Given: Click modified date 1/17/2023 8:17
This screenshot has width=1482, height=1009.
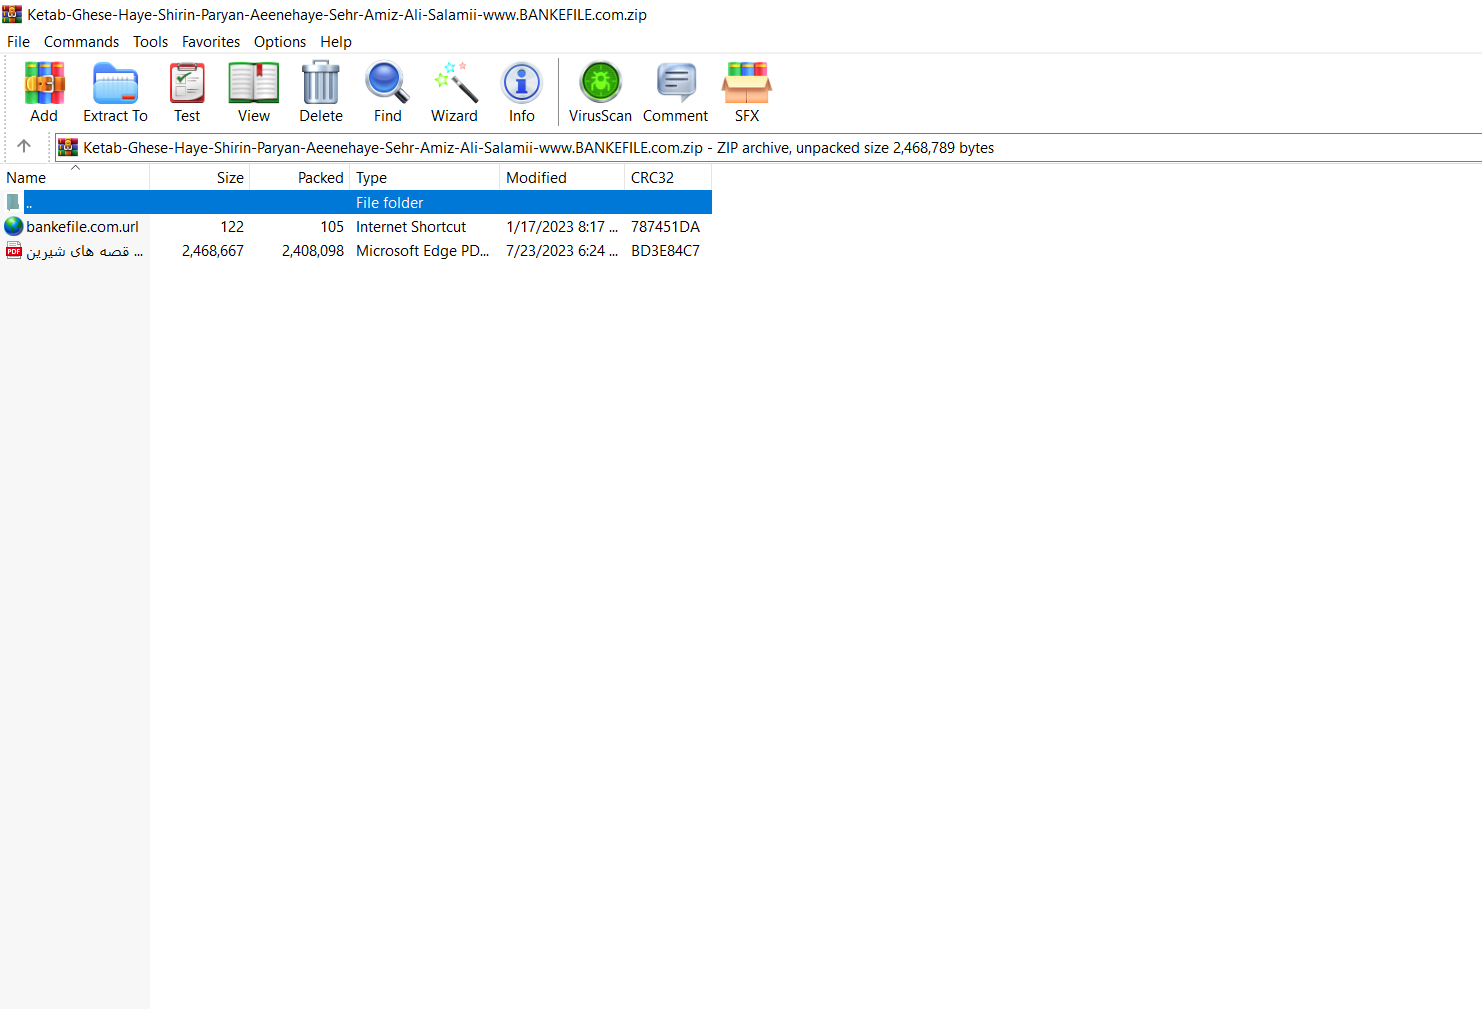Looking at the screenshot, I should [562, 227].
